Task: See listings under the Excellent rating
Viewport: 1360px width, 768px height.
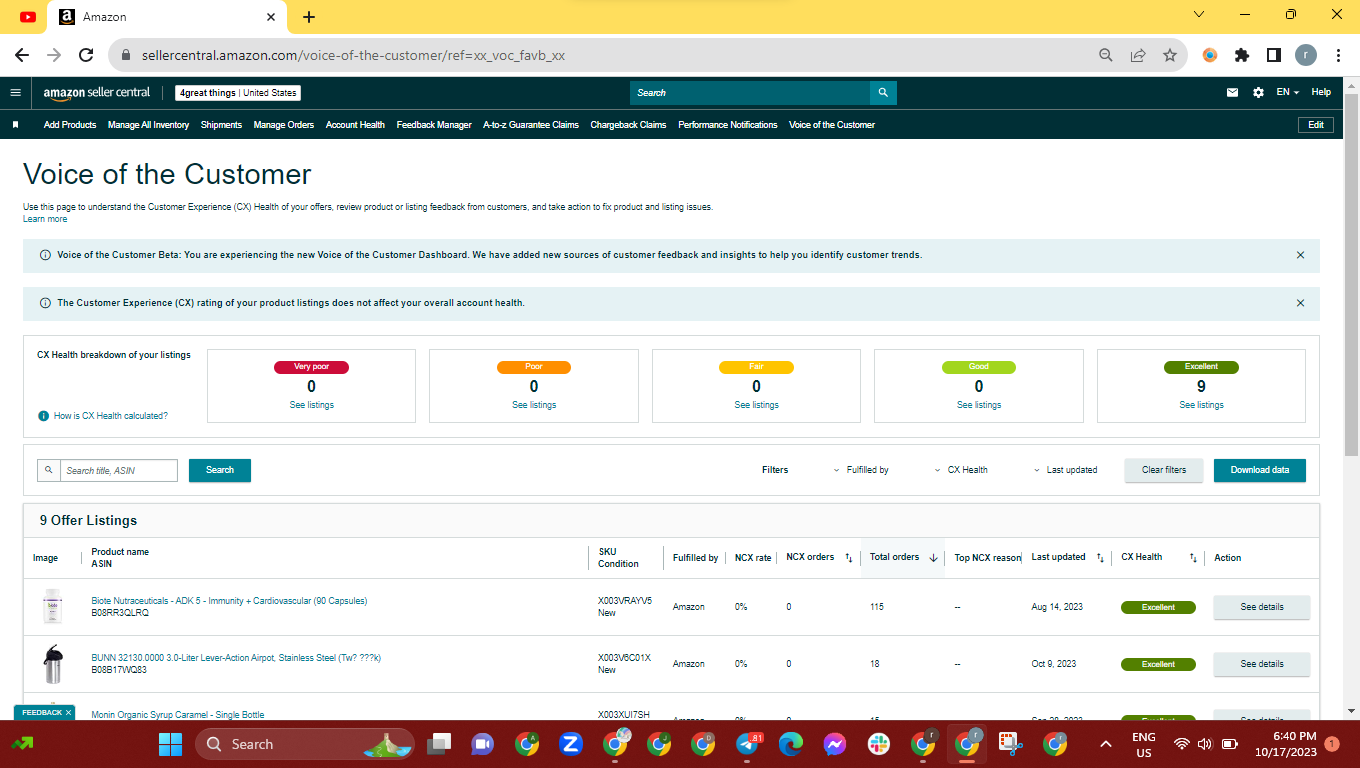Action: 1201,405
